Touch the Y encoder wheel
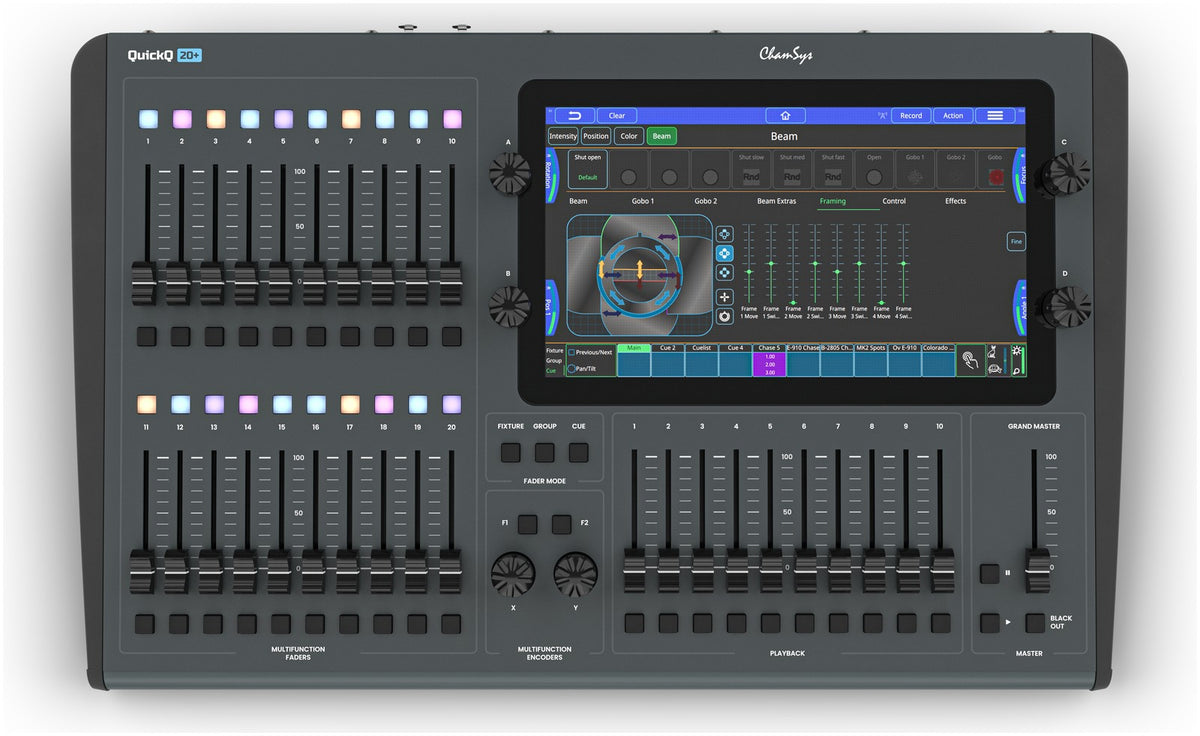 (x=576, y=575)
